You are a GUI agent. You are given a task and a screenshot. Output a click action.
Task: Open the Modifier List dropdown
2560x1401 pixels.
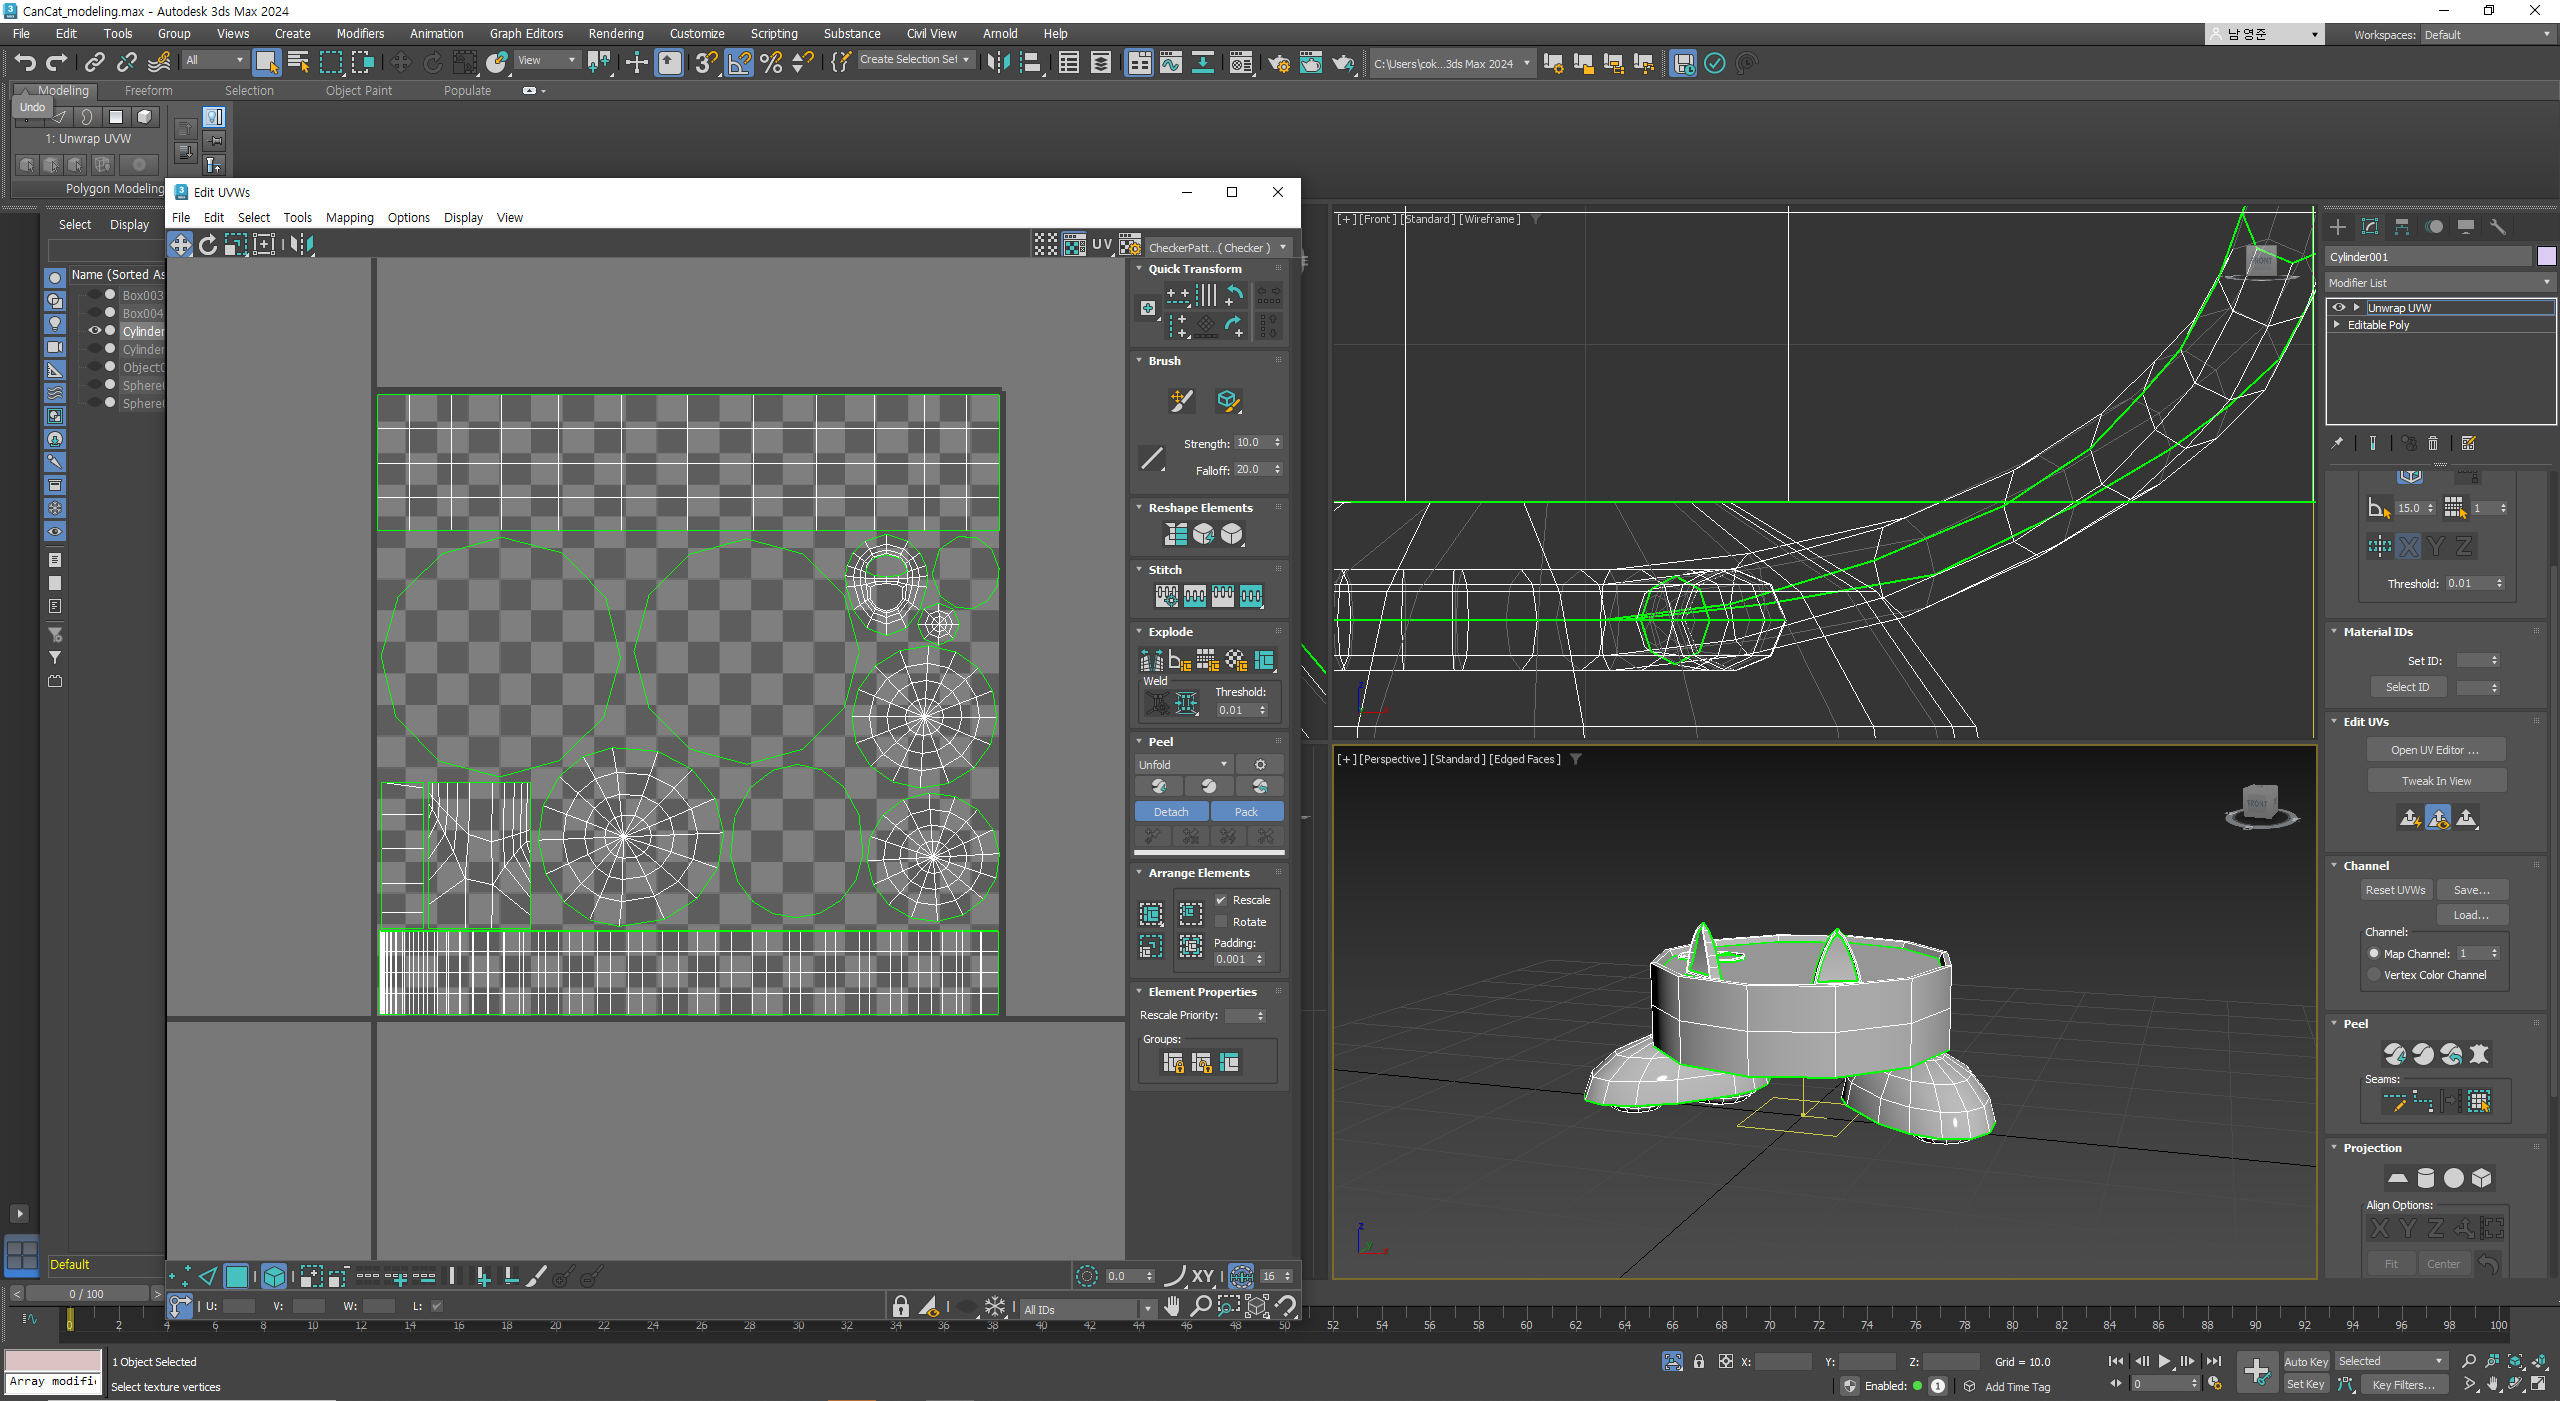(x=2440, y=283)
